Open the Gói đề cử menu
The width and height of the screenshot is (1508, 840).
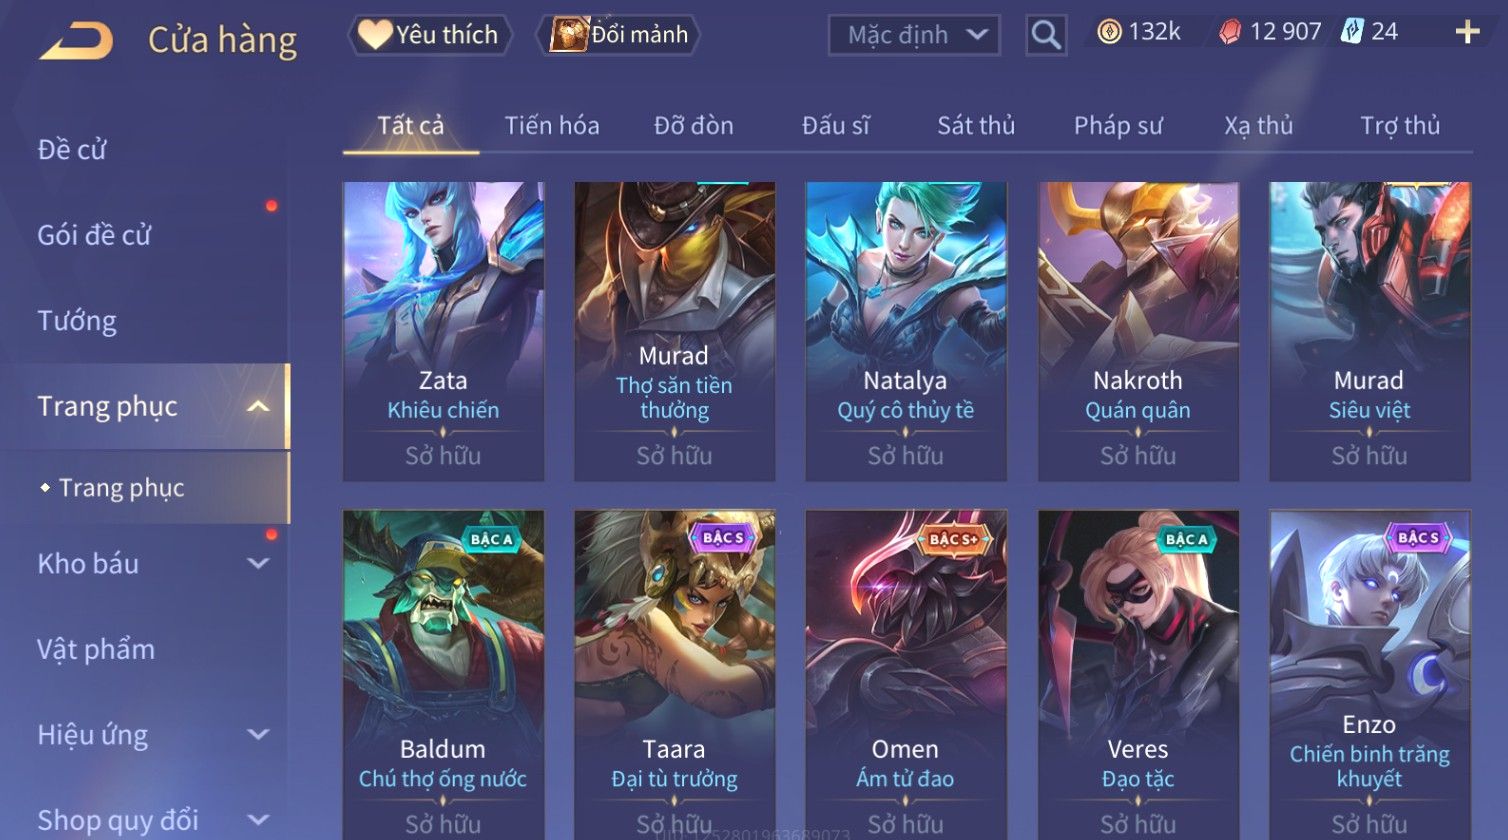94,235
